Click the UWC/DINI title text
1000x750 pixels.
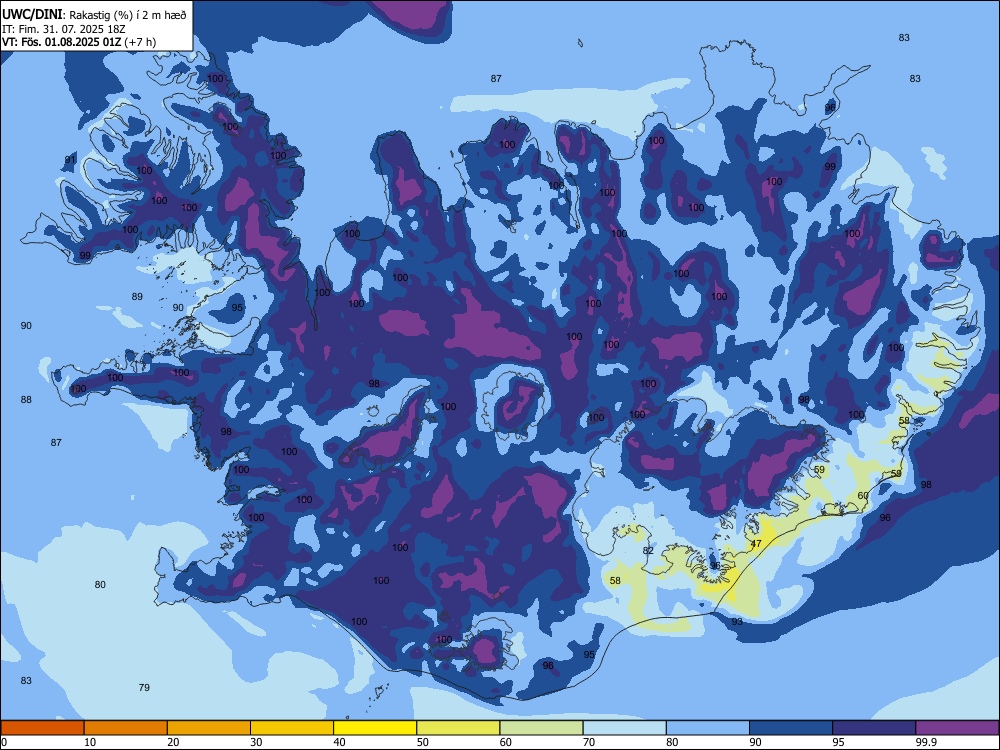tap(32, 14)
